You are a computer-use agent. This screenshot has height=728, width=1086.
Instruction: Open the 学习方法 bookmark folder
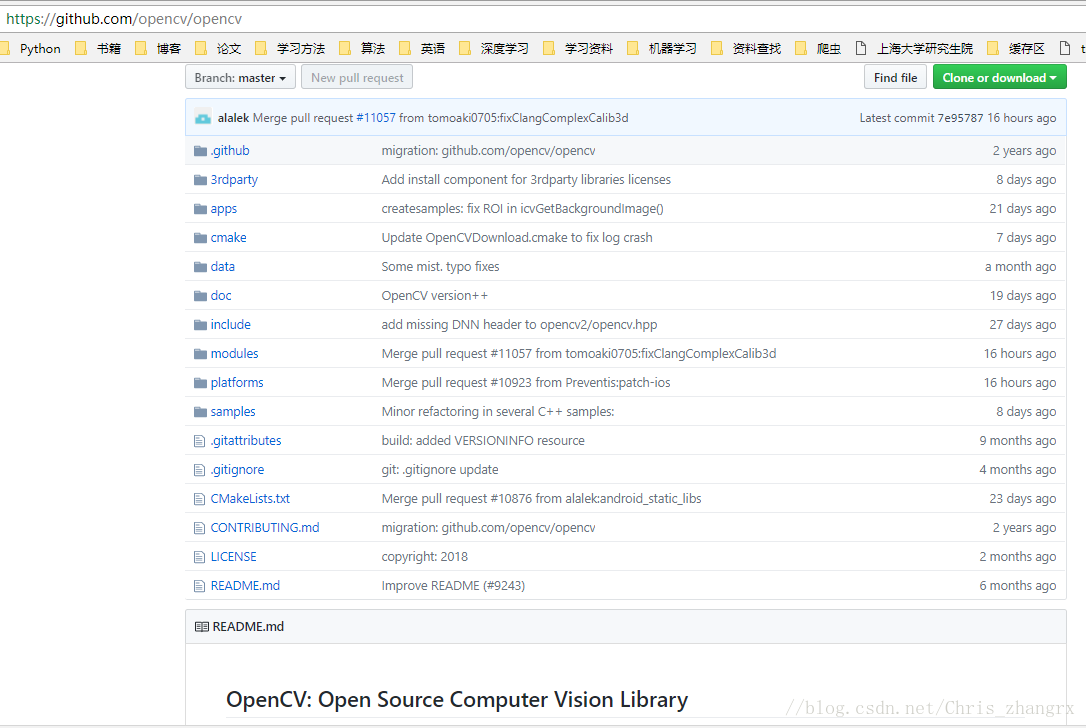pos(291,48)
